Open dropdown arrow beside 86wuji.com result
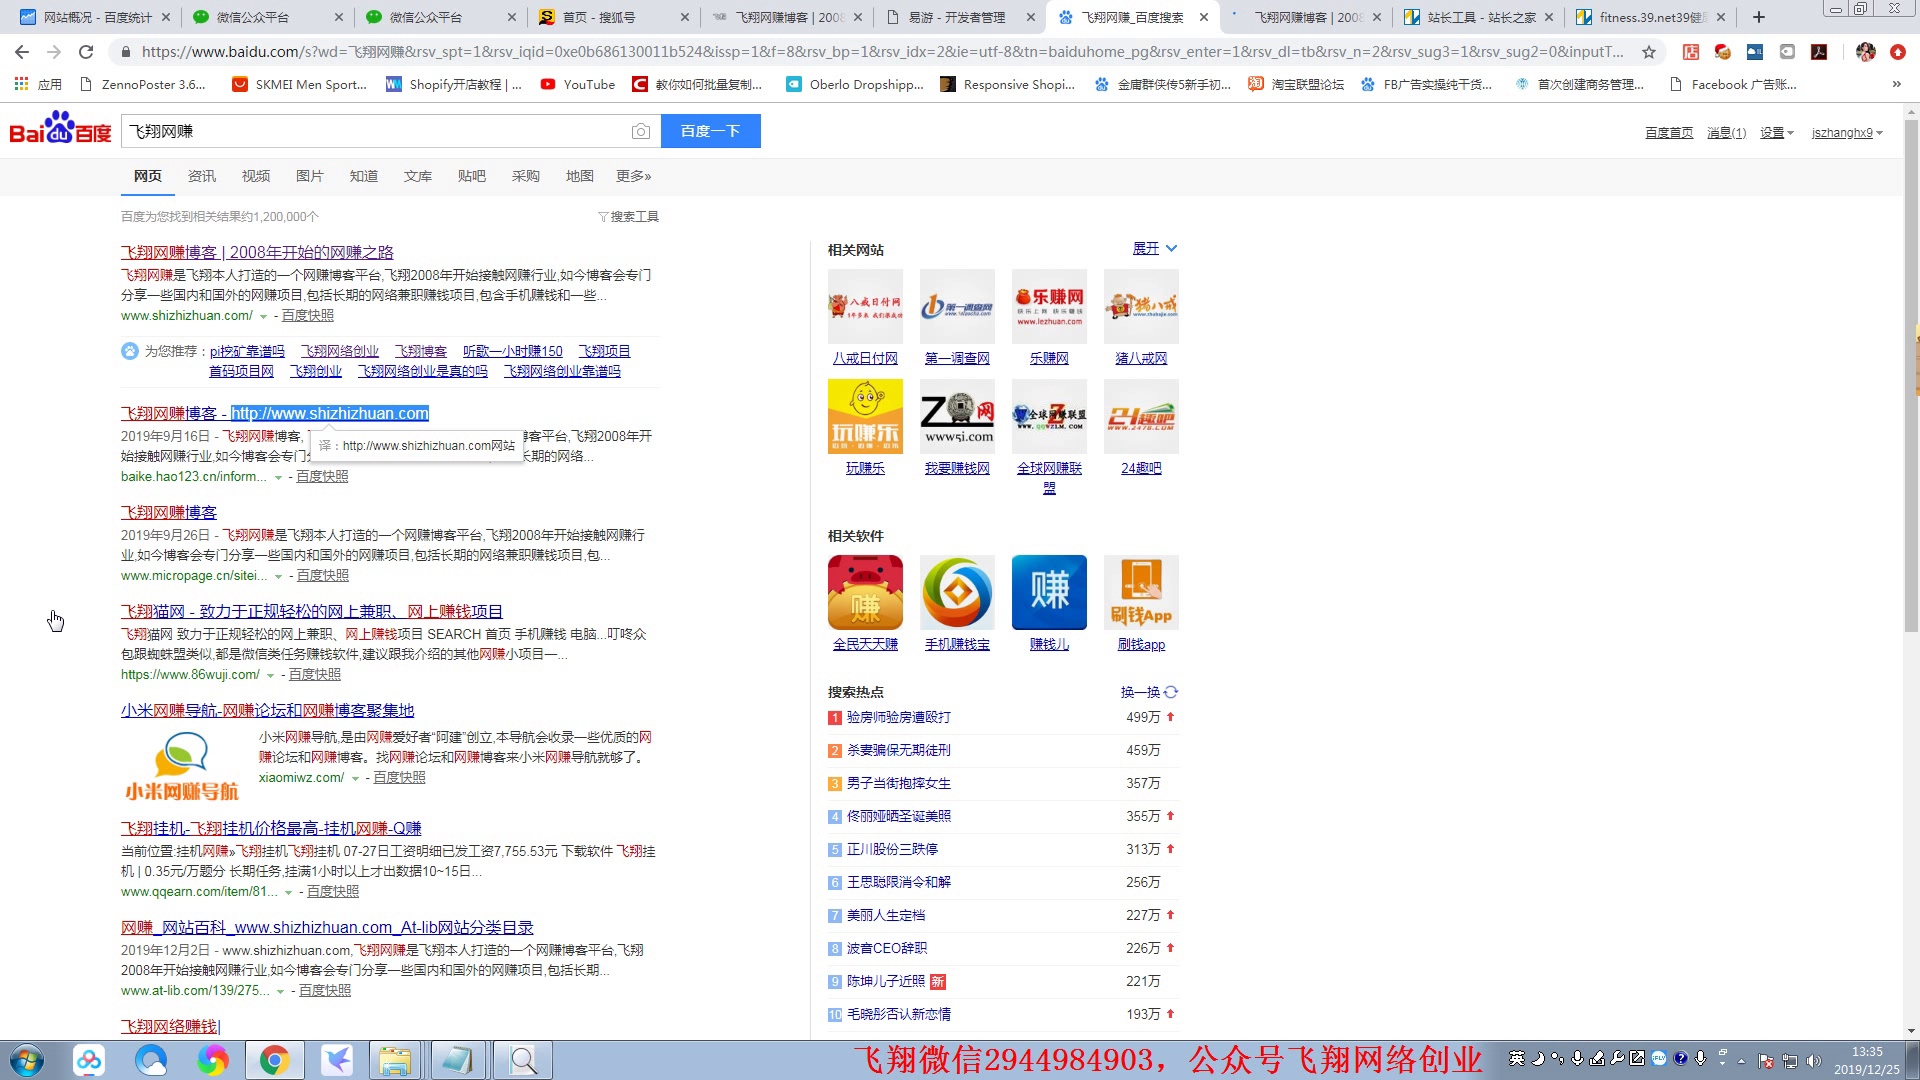The width and height of the screenshot is (1920, 1080). 270,676
